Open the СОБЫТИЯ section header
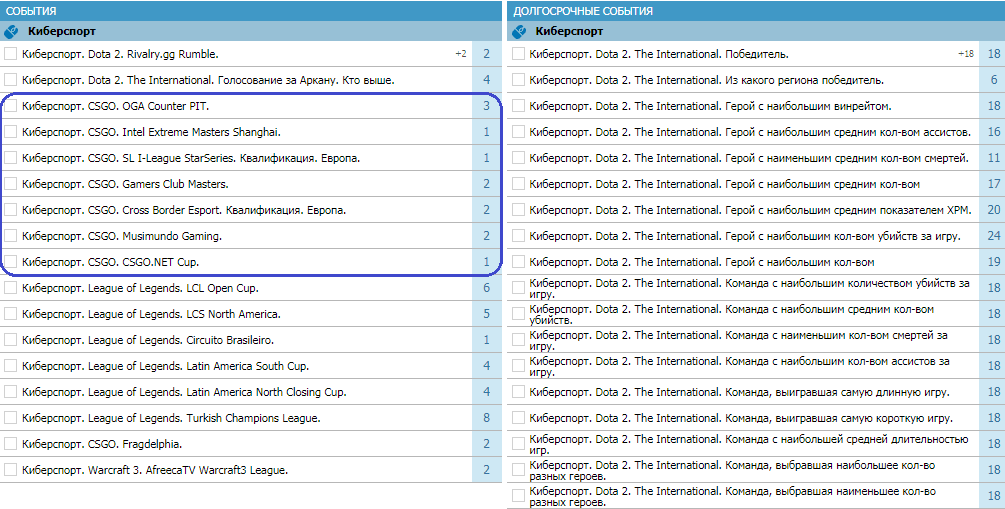 click(x=251, y=11)
